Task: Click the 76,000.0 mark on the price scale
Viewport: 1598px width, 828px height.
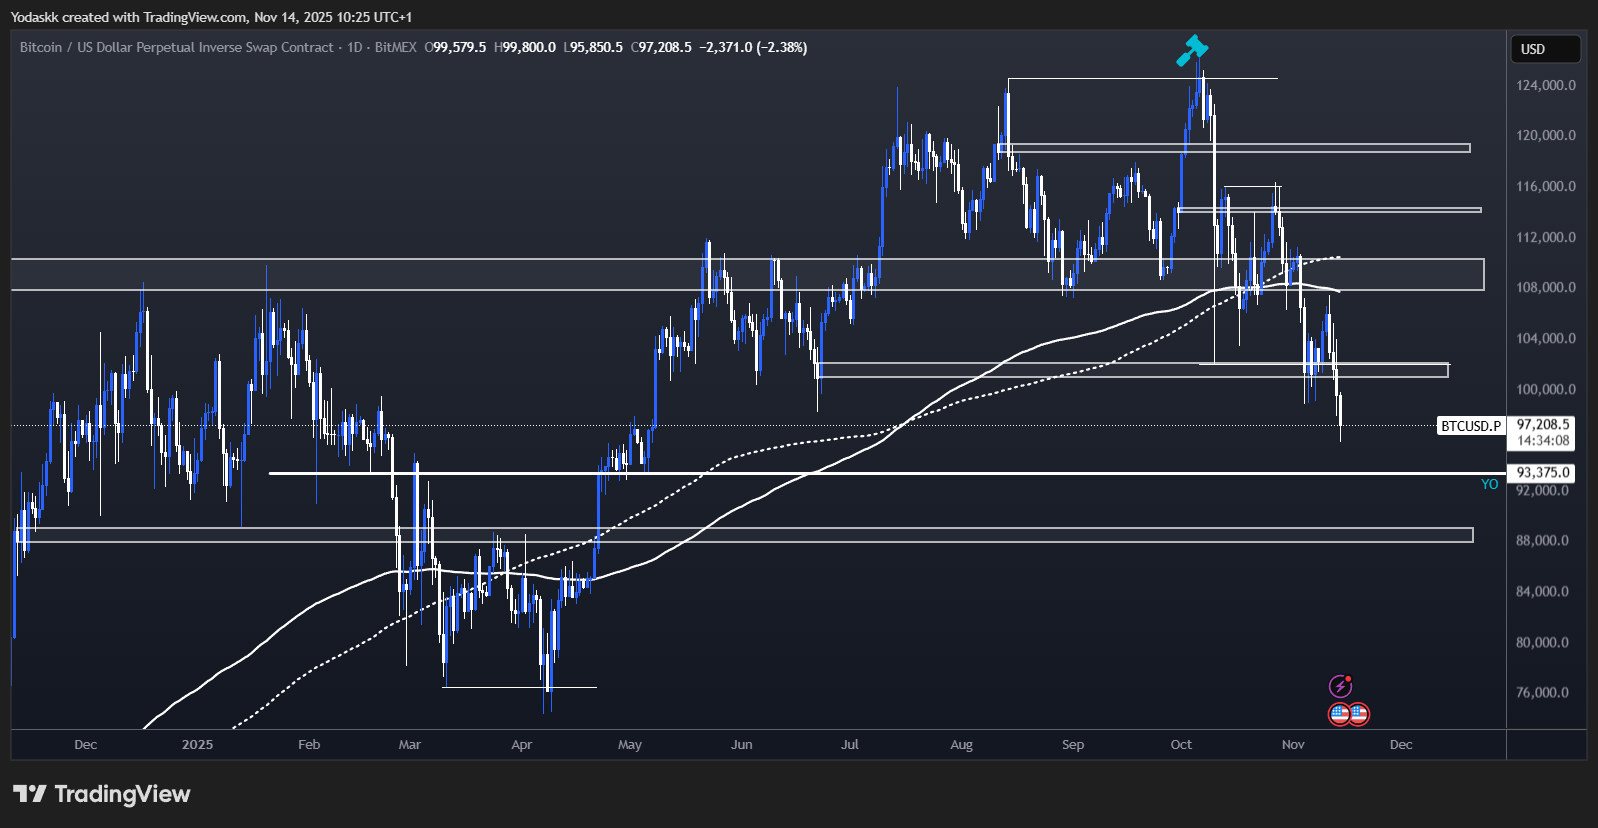Action: coord(1542,692)
